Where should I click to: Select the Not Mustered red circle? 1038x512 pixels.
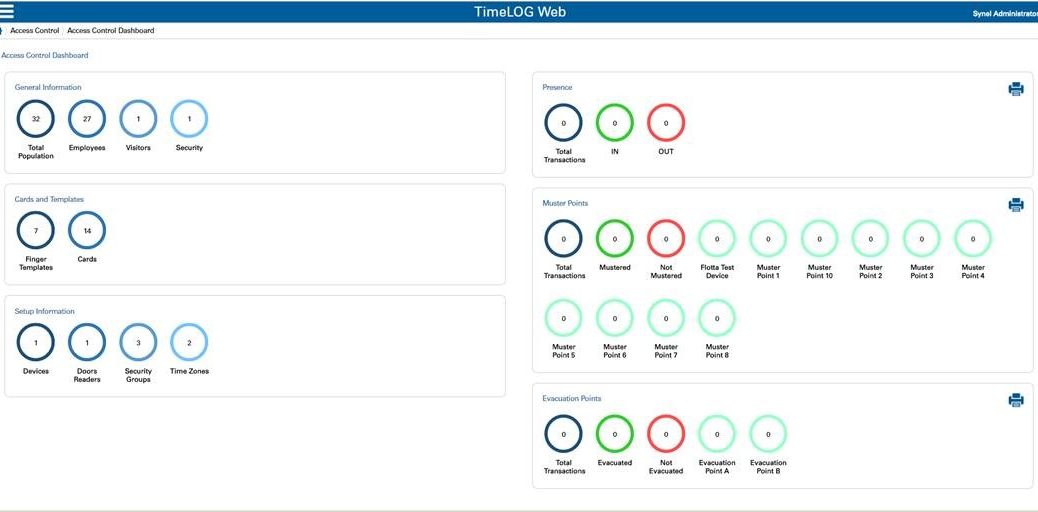click(666, 239)
